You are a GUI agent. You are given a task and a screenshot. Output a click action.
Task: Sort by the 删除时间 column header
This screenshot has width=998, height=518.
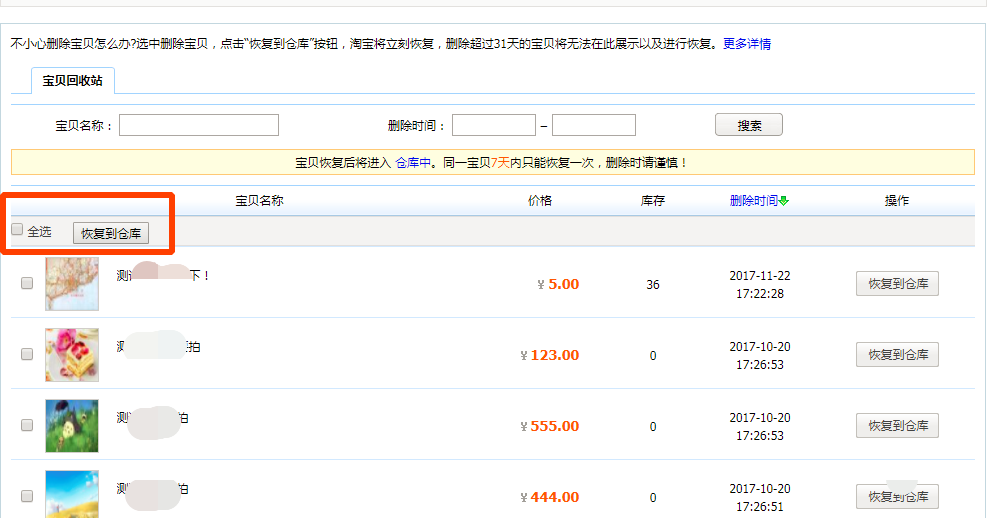coord(753,201)
